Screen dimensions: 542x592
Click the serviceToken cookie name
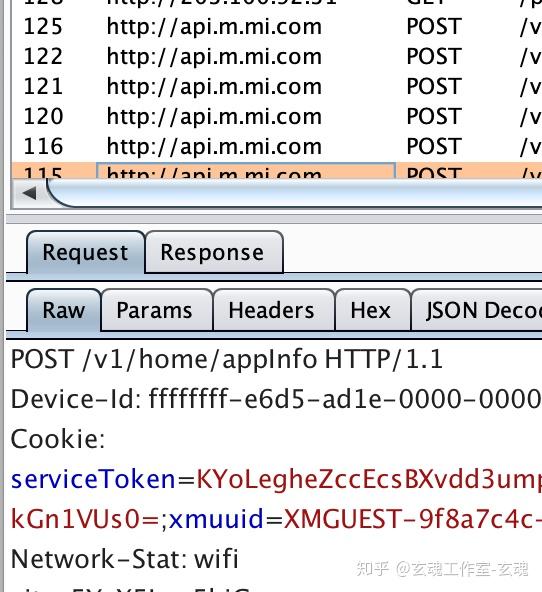pyautogui.click(x=93, y=479)
